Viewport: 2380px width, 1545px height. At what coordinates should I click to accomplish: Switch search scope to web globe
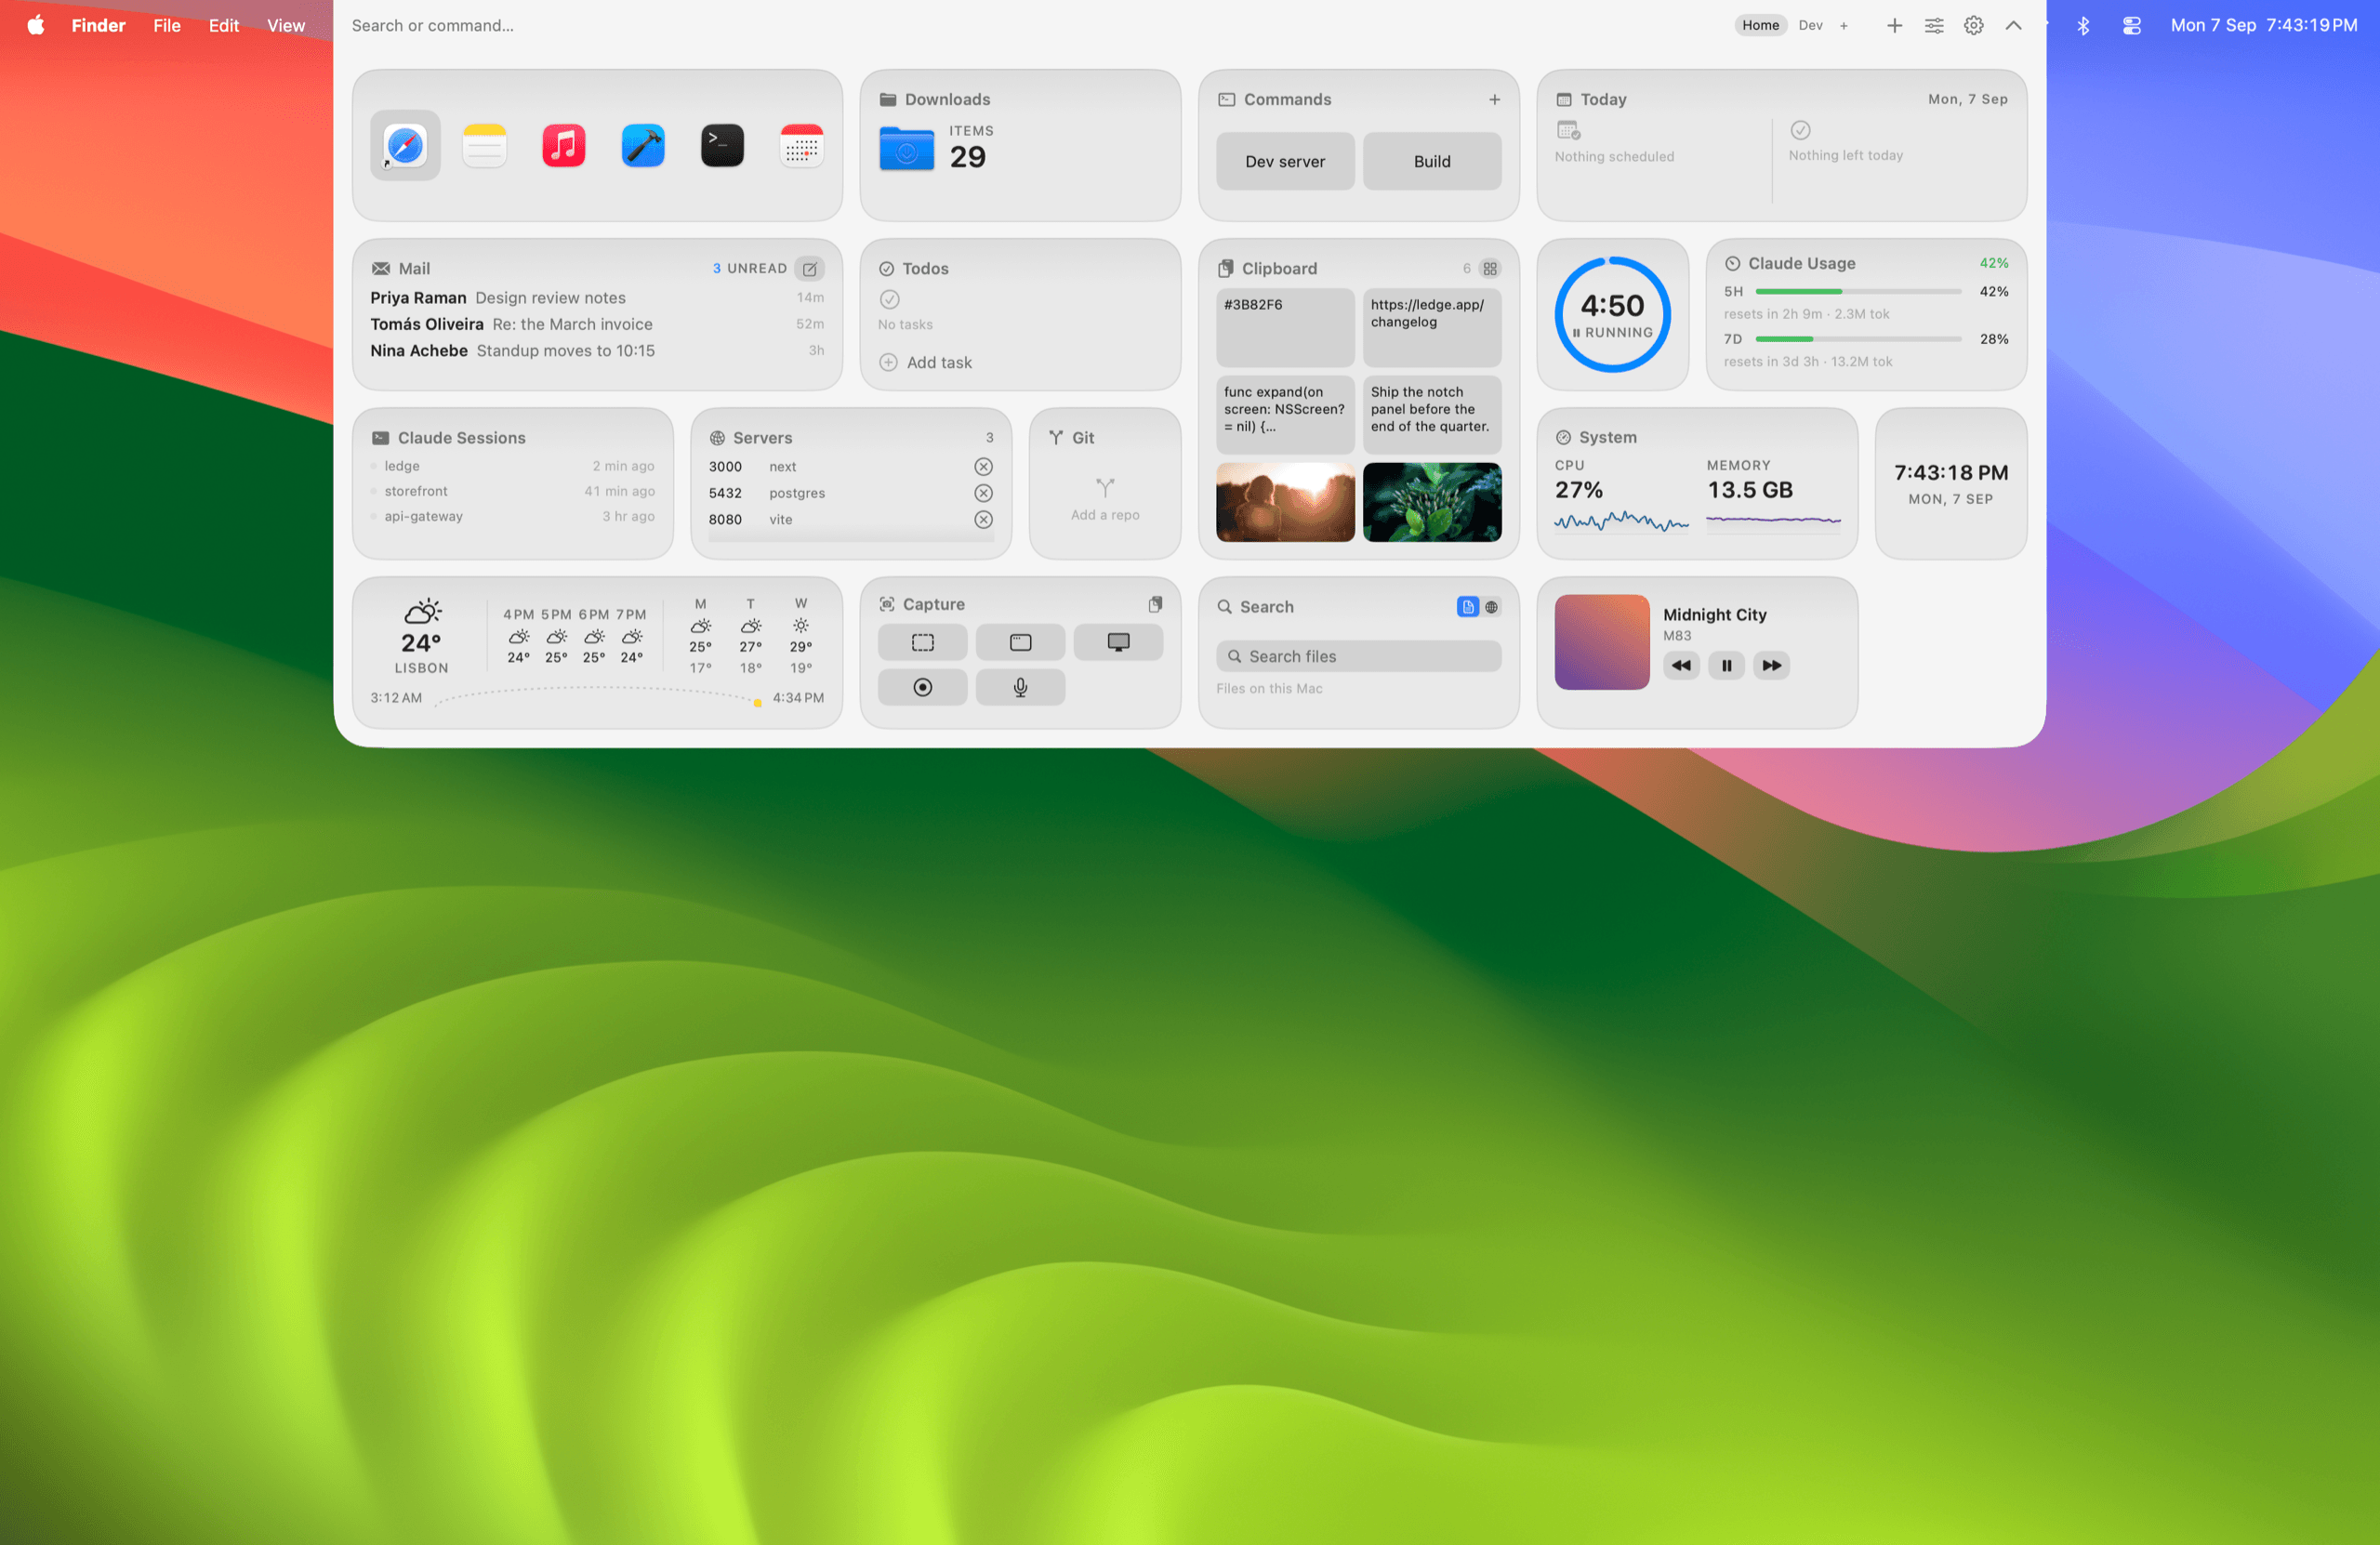tap(1491, 607)
